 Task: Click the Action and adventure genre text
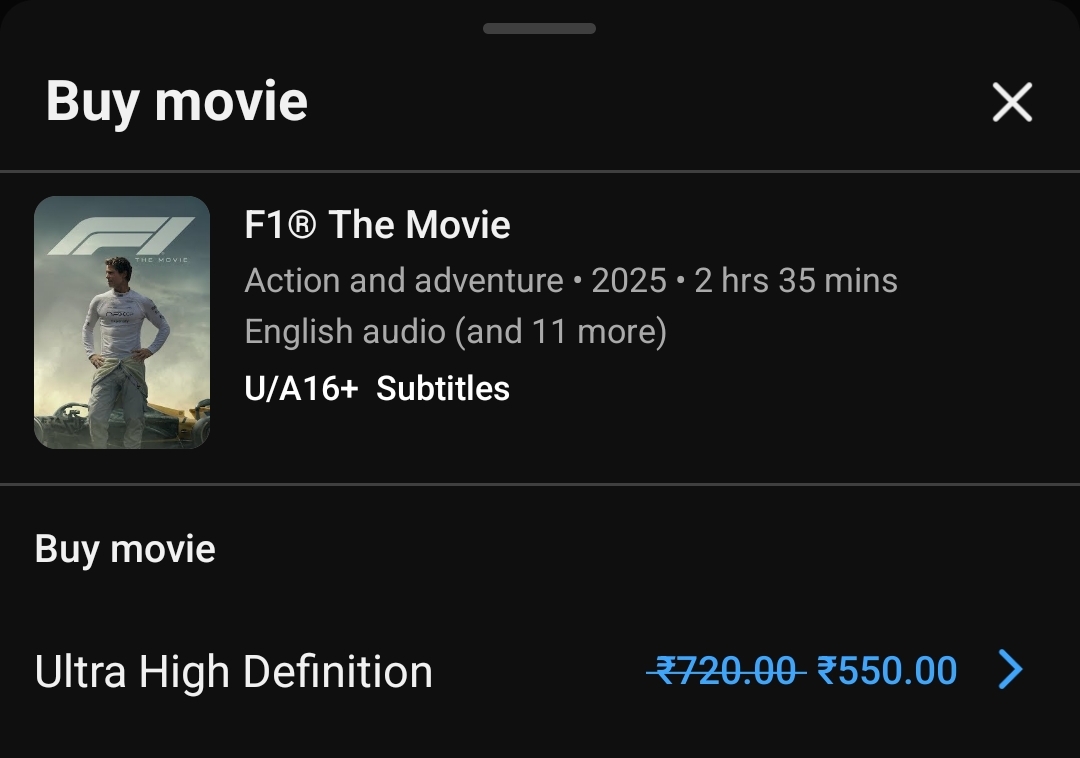click(x=403, y=281)
